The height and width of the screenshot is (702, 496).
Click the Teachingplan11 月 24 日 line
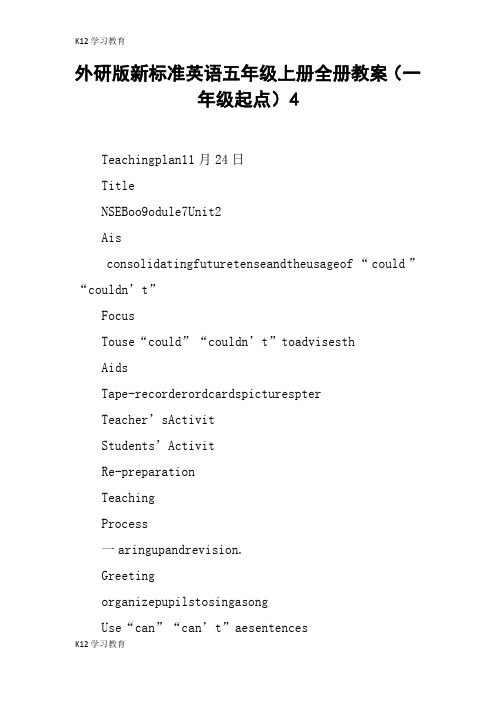coord(172,160)
